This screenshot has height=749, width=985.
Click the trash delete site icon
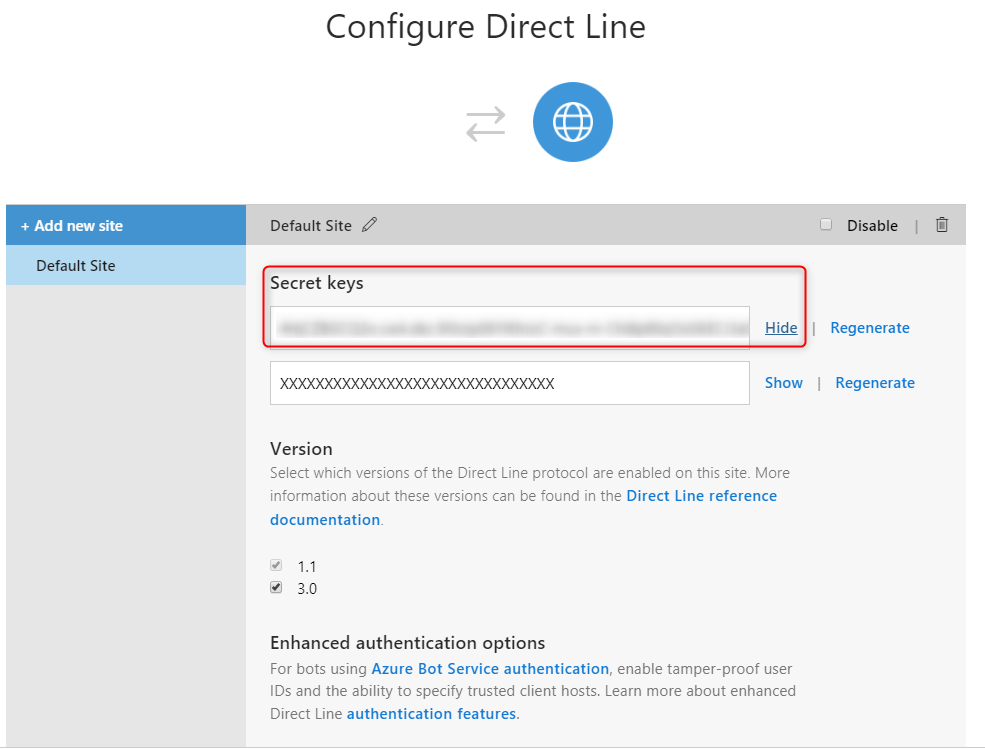(942, 225)
